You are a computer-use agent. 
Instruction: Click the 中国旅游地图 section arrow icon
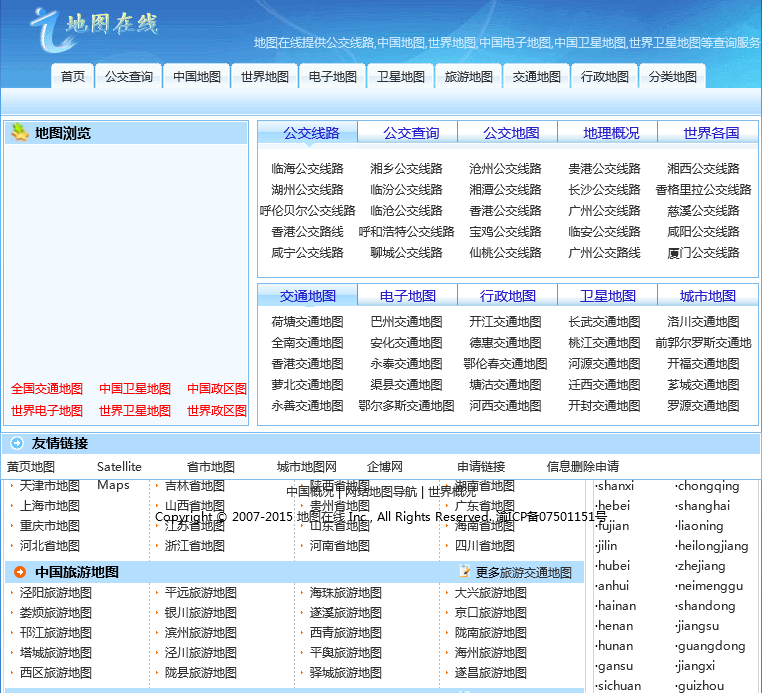20,572
